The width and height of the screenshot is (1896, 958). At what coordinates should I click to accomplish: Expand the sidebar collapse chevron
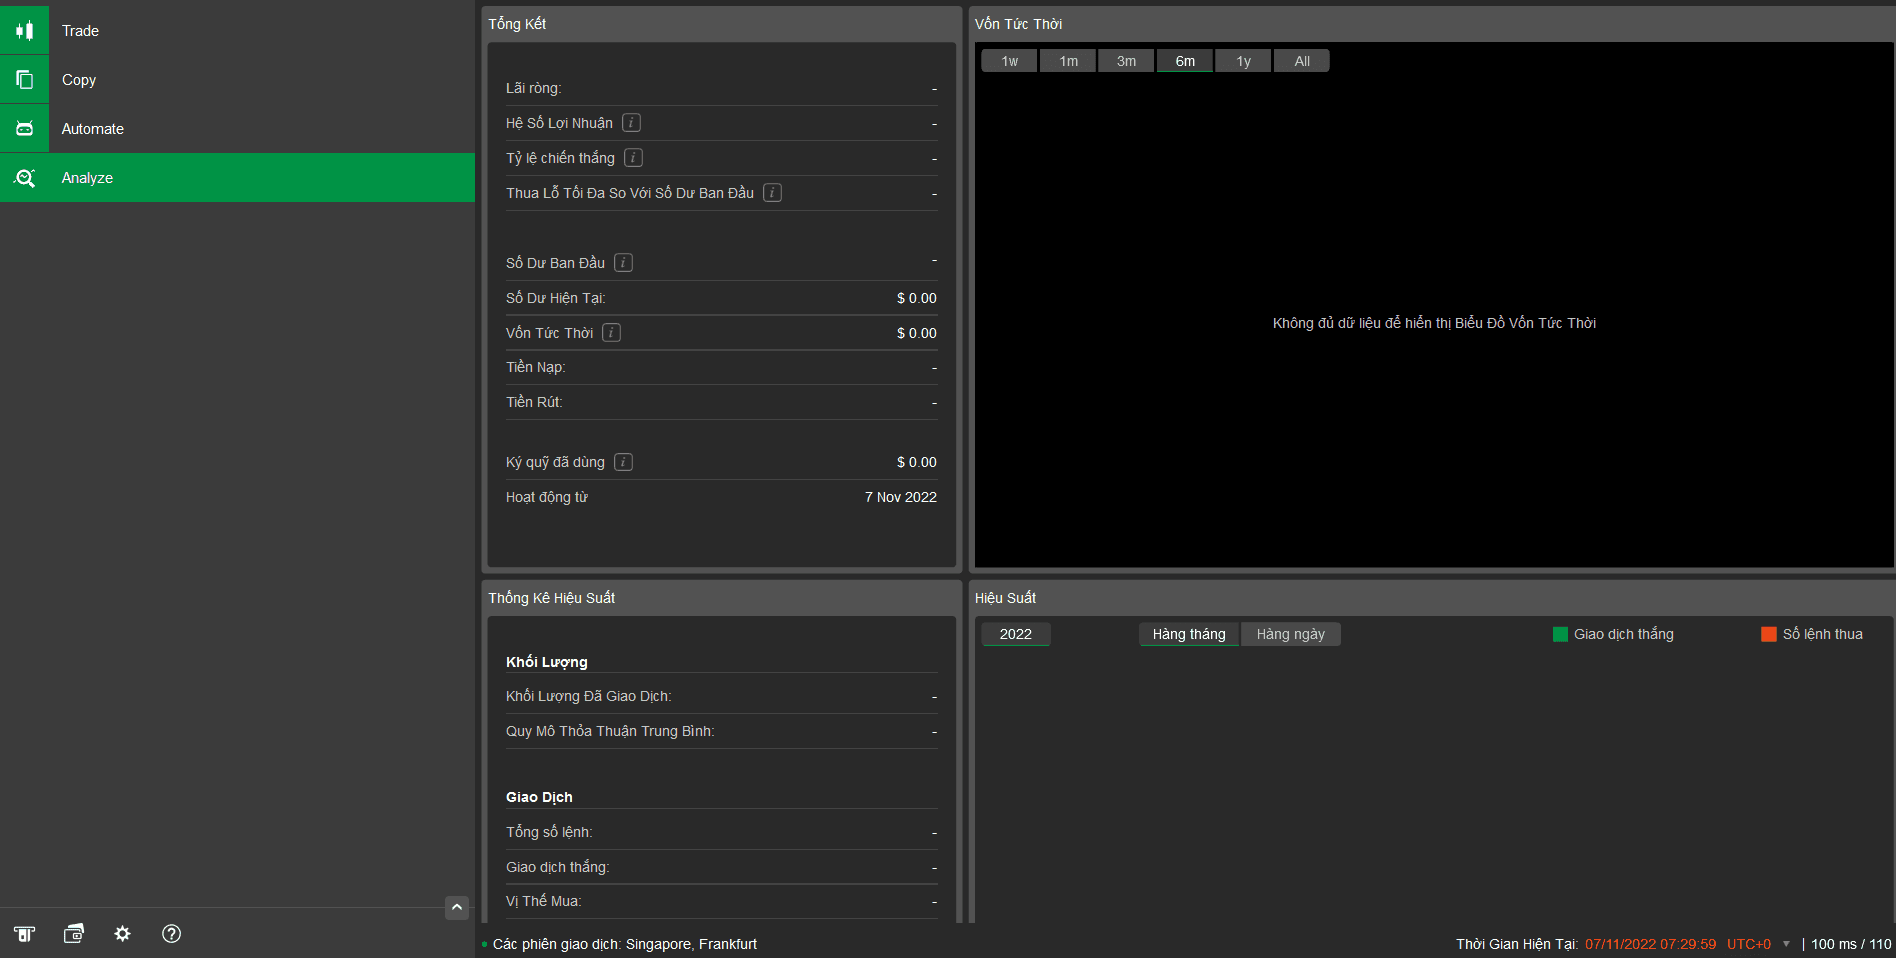pos(457,907)
